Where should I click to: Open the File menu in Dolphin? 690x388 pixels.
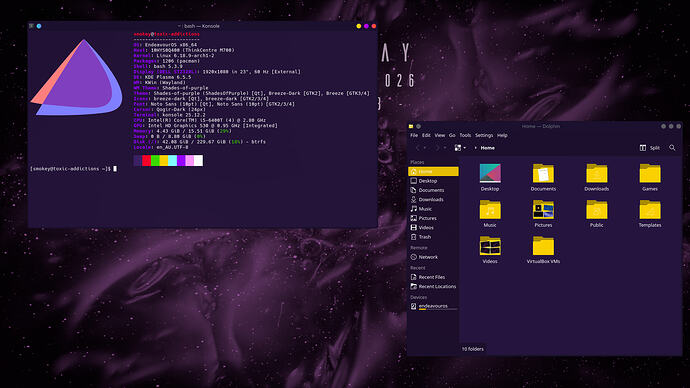(x=414, y=135)
